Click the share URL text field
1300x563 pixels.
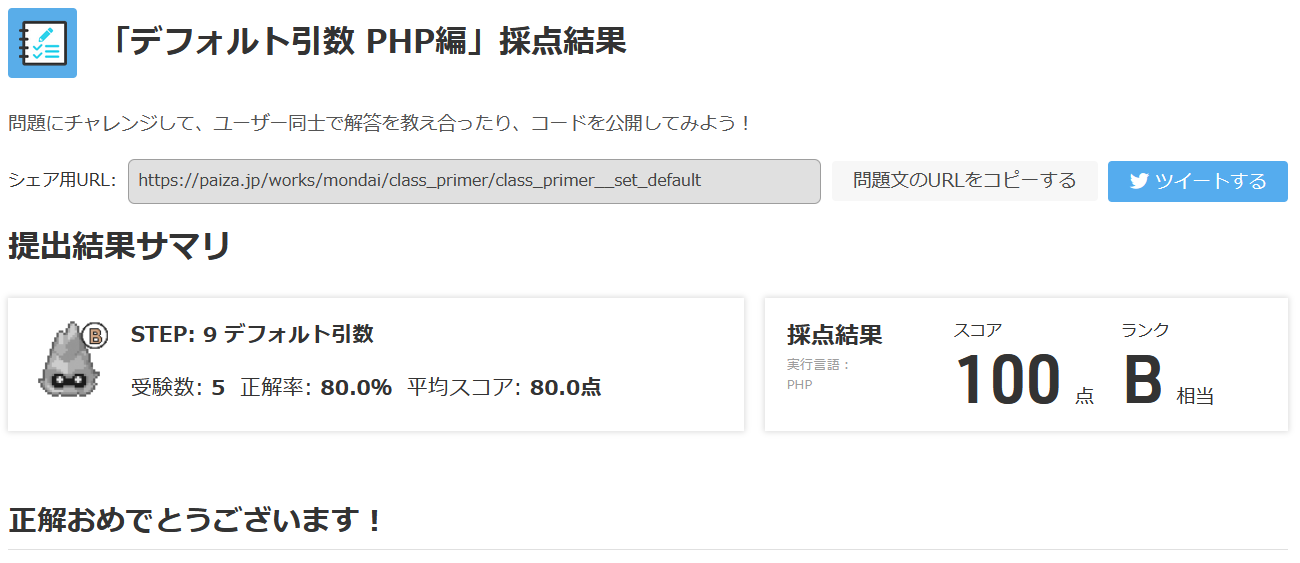[x=474, y=181]
